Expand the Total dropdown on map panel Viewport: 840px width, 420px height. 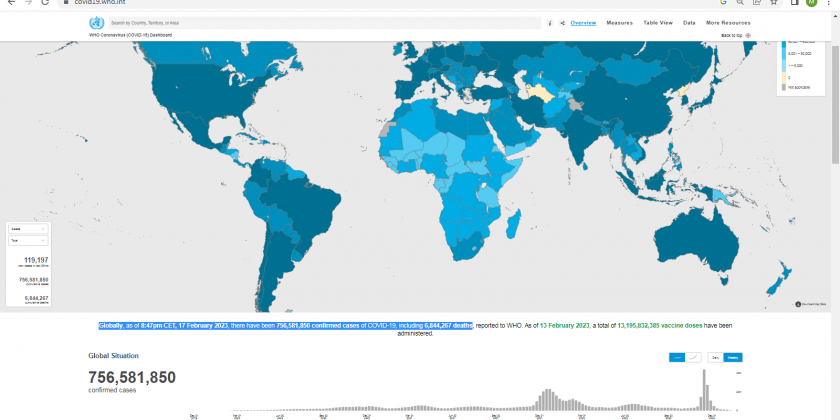click(28, 240)
